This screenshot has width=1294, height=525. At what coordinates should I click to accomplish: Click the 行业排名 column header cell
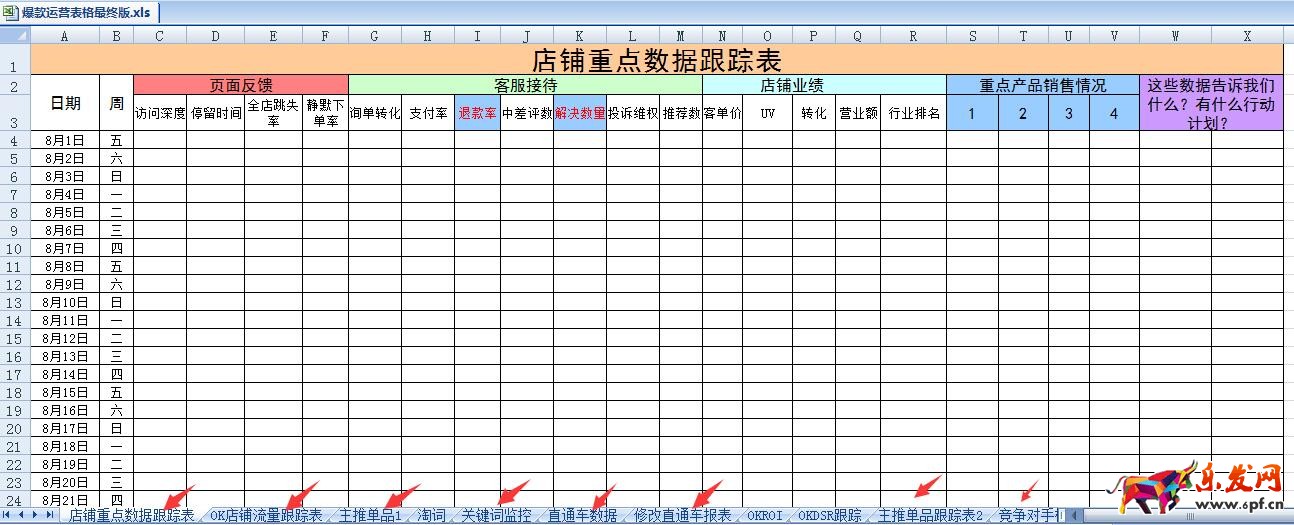[x=913, y=113]
